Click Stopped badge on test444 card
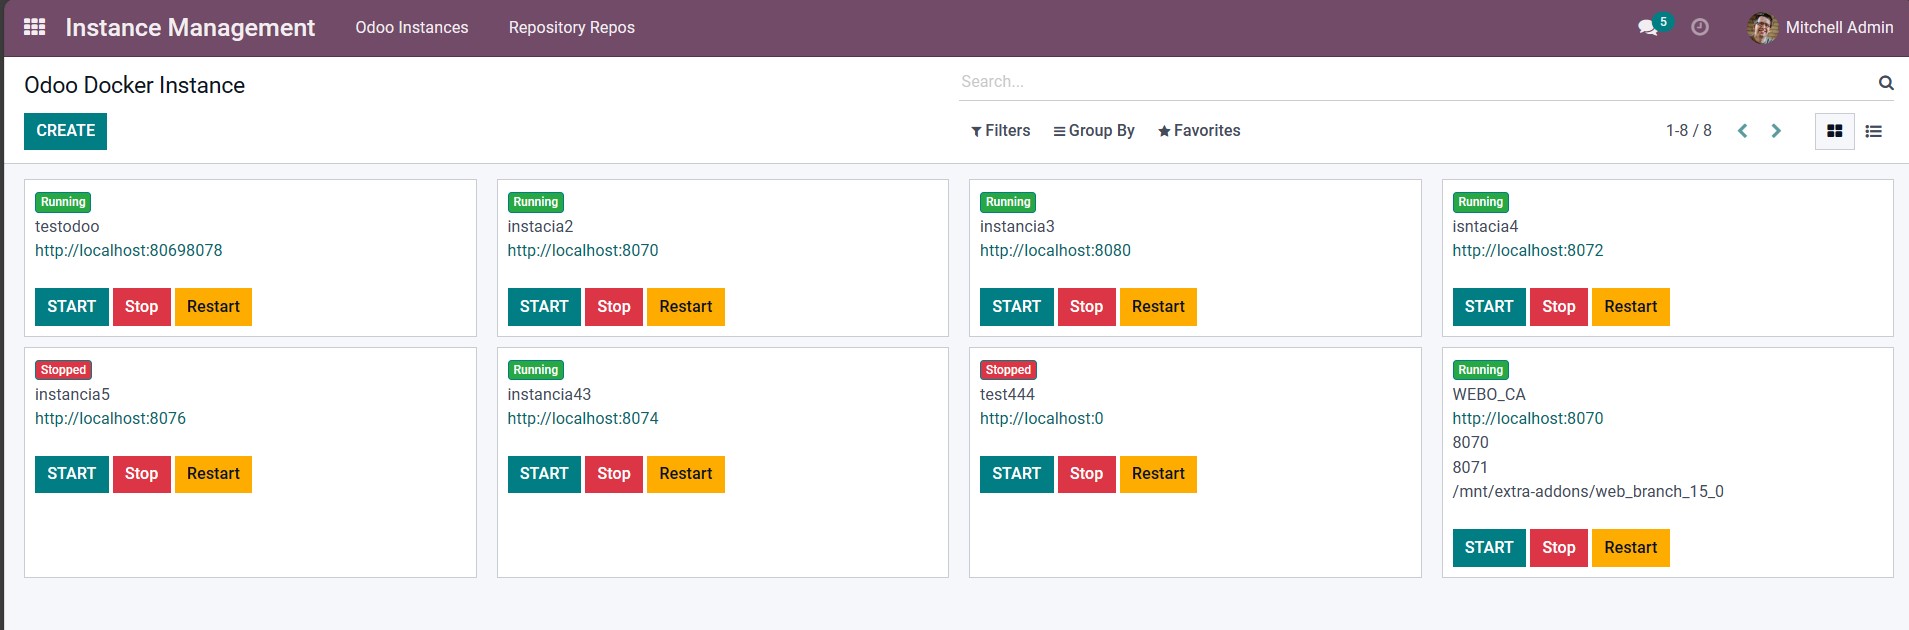This screenshot has width=1909, height=630. coord(1008,370)
